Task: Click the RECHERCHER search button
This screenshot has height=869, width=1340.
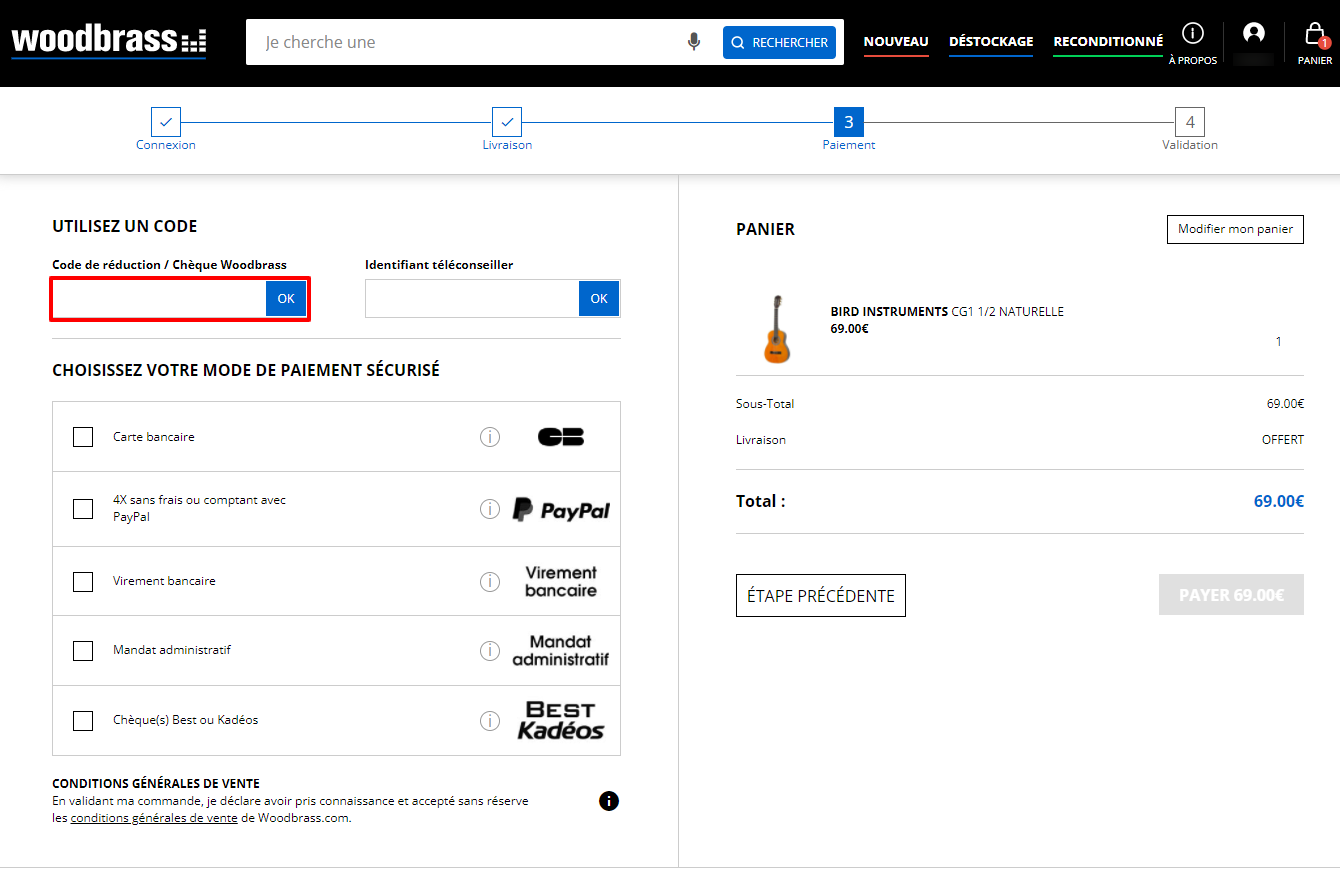Action: click(779, 42)
